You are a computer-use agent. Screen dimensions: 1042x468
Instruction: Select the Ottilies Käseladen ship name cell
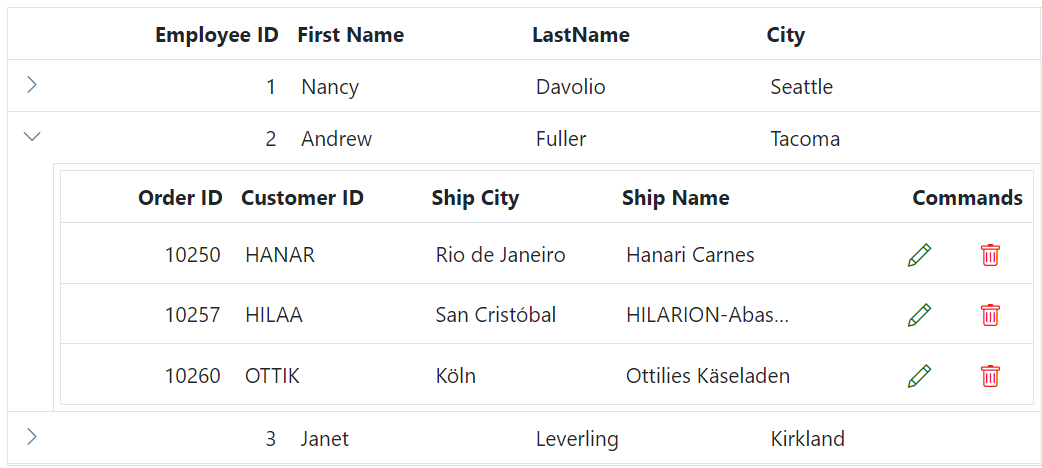coord(708,376)
